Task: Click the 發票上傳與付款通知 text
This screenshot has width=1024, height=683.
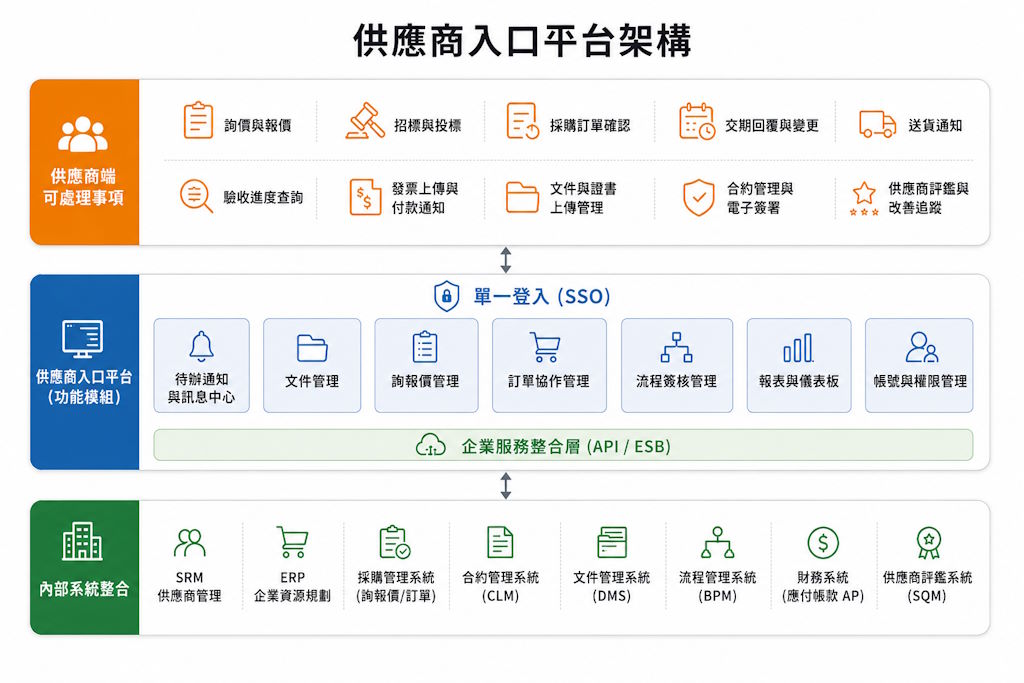Action: coord(425,198)
